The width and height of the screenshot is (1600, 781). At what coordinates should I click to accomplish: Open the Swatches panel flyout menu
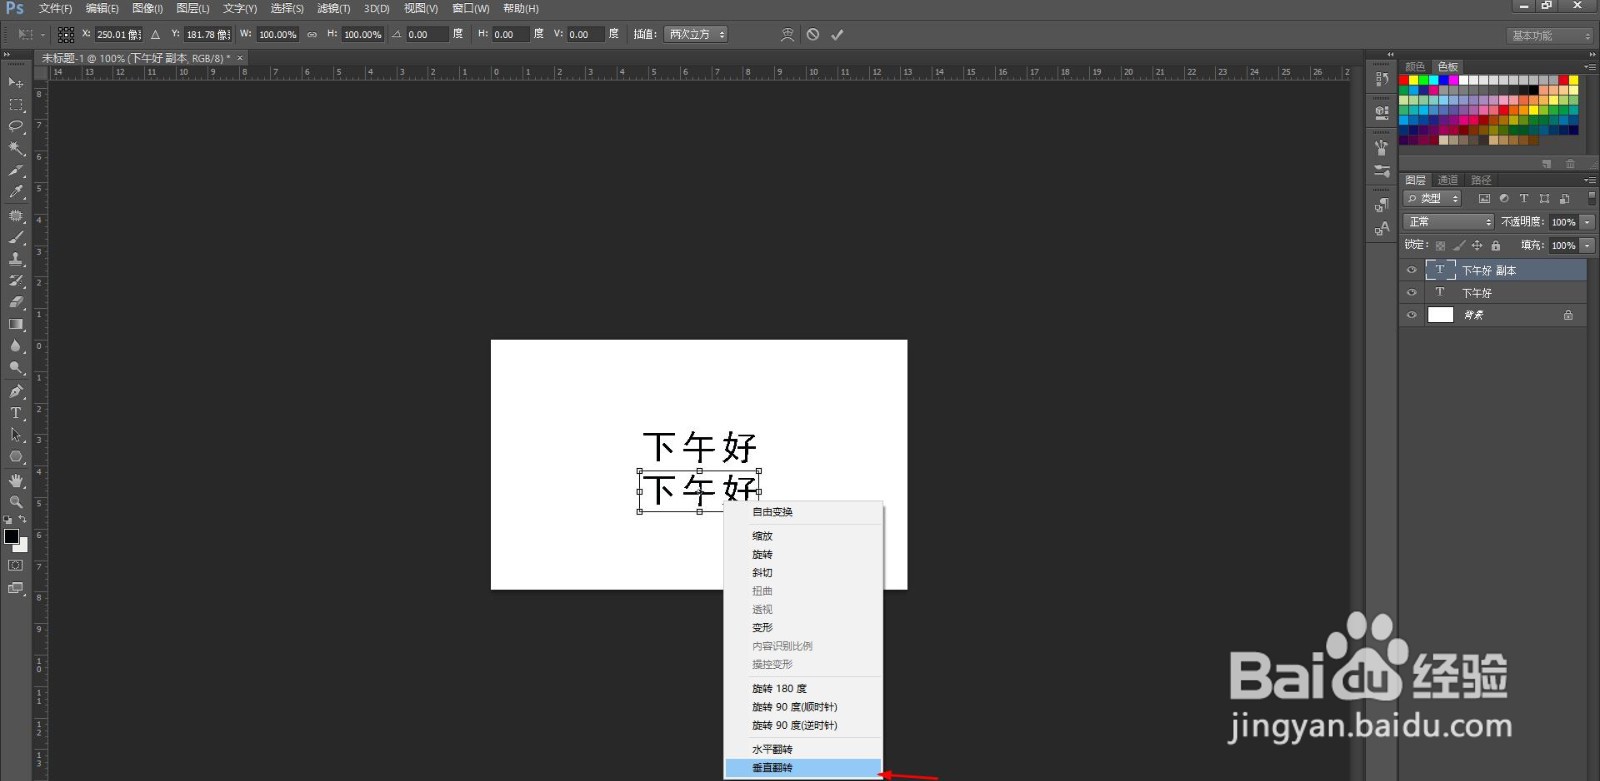point(1589,67)
